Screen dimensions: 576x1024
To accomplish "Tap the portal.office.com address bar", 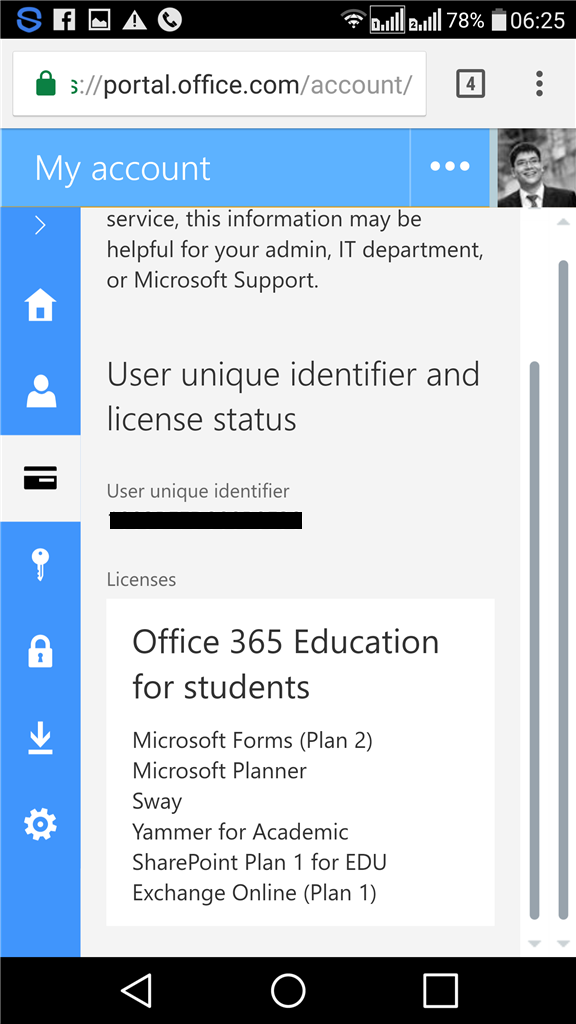I will [x=230, y=84].
